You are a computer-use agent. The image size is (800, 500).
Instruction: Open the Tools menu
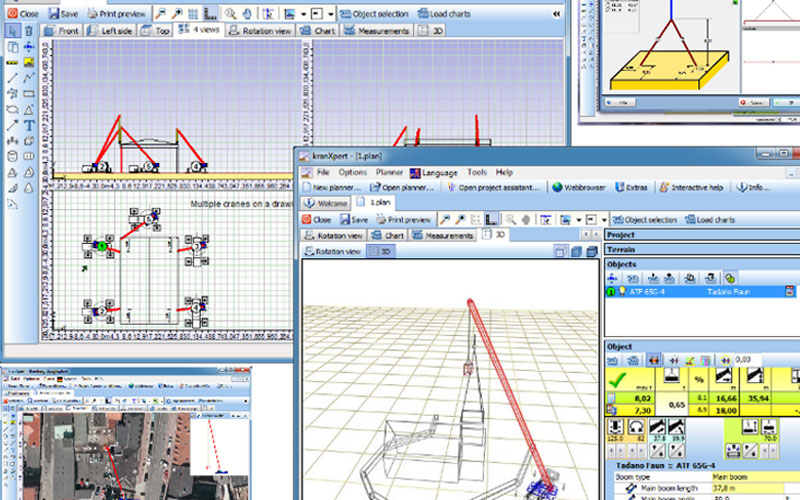pos(477,172)
